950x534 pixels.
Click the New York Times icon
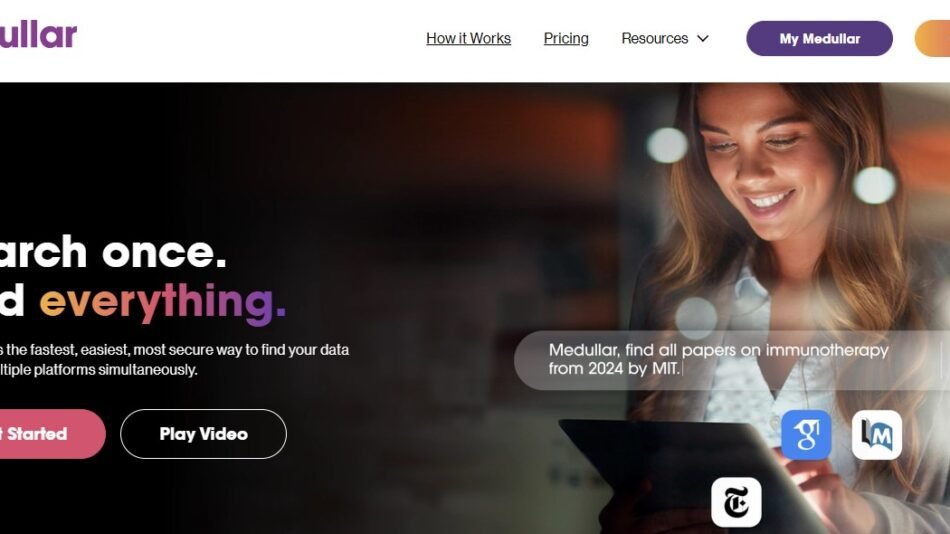pos(736,502)
